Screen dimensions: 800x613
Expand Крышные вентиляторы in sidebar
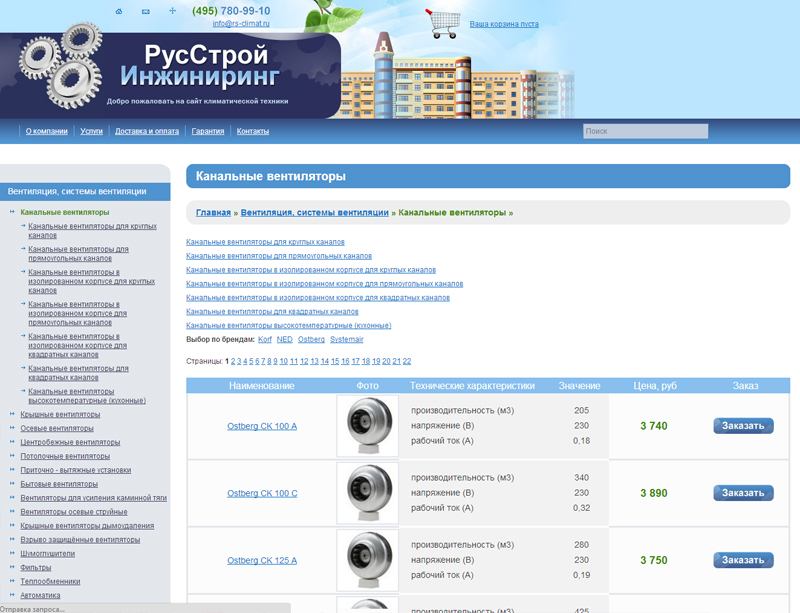(x=60, y=414)
